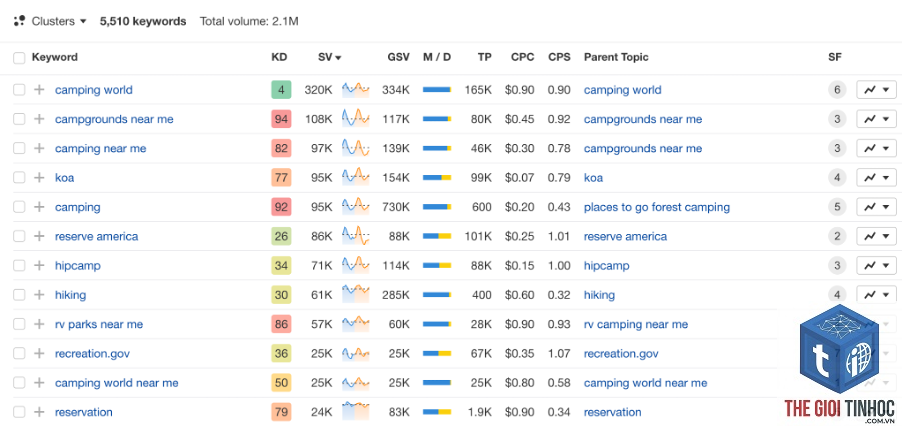The image size is (902, 426).
Task: Add koa keyword using plus icon
Action: (x=39, y=178)
